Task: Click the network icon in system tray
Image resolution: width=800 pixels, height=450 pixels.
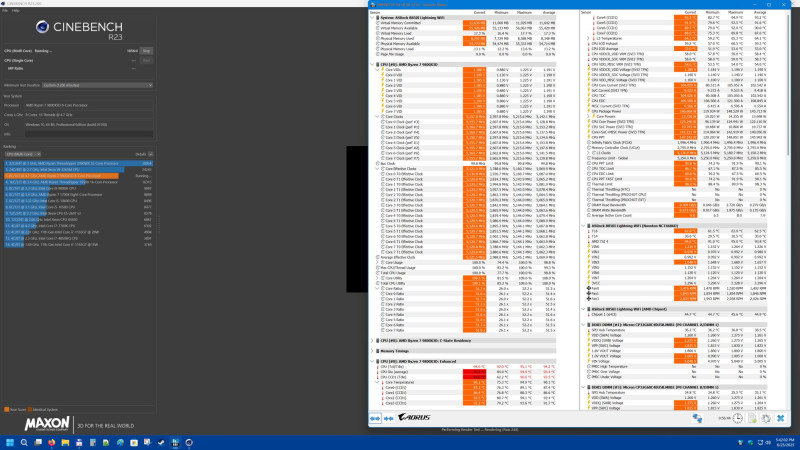Action: point(760,442)
